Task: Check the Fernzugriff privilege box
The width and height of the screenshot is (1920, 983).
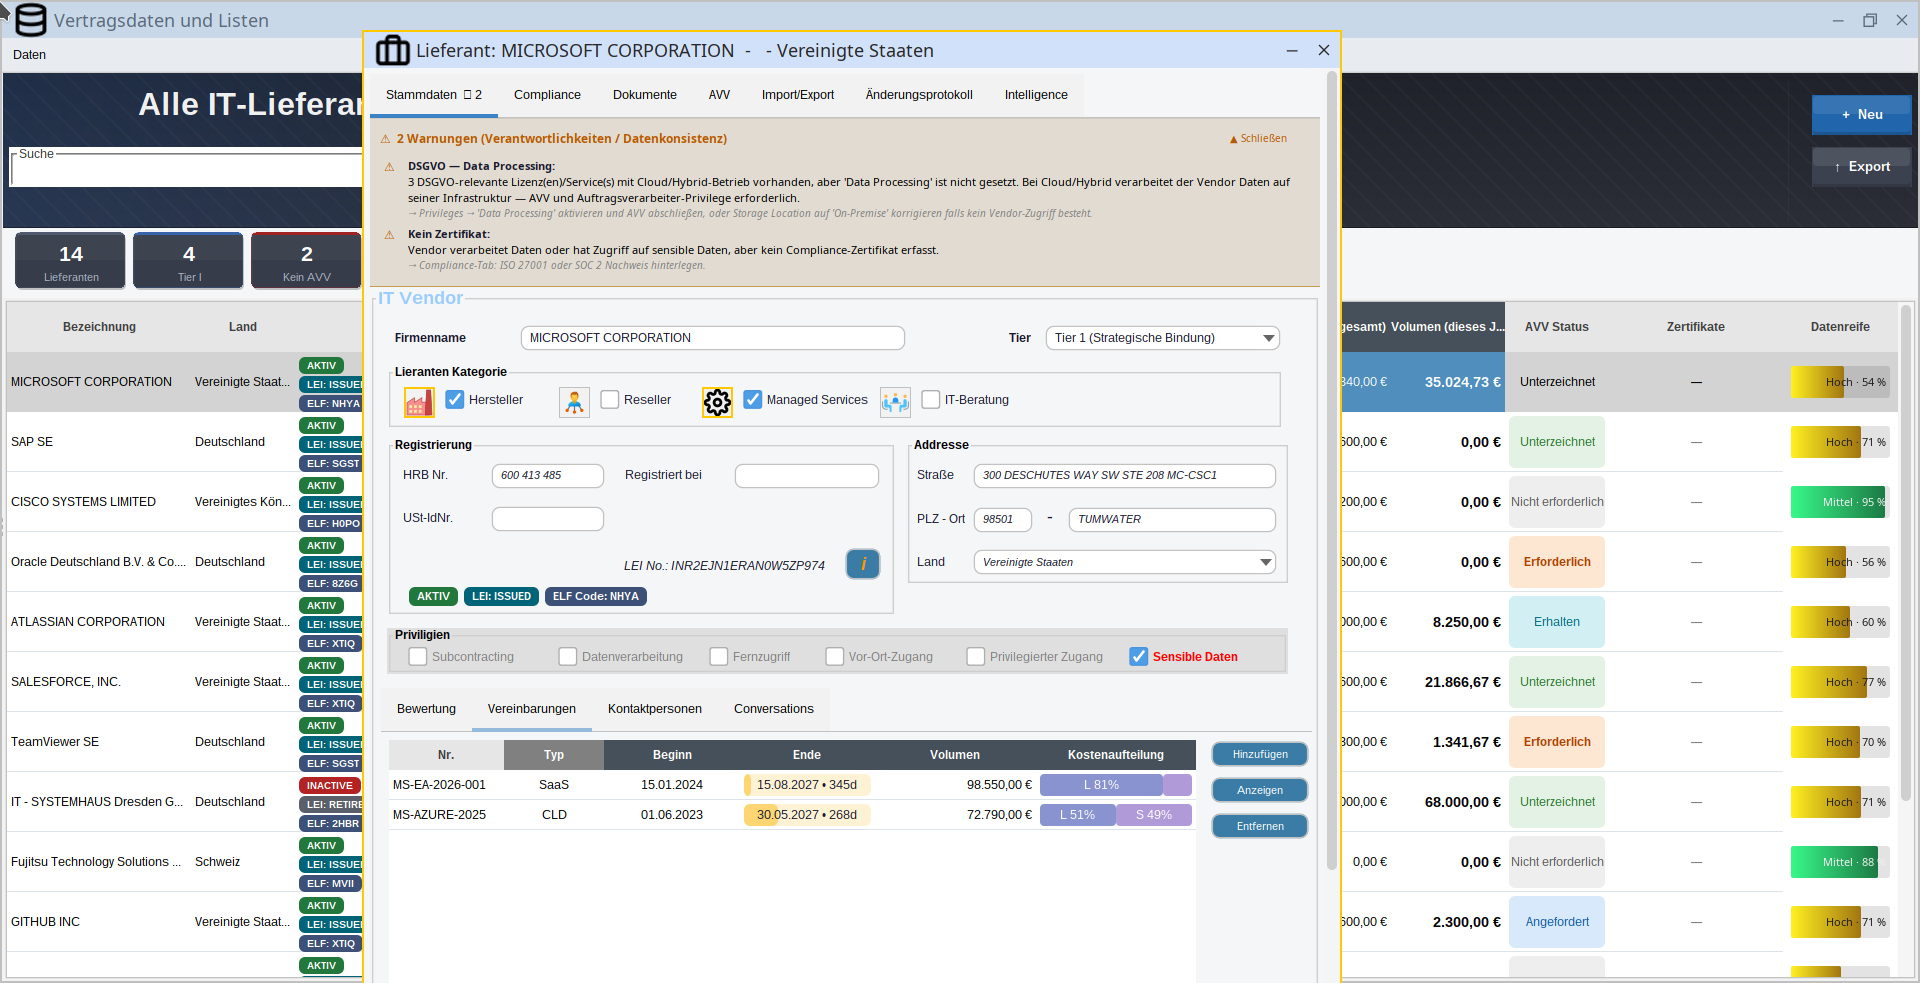Action: click(x=719, y=657)
